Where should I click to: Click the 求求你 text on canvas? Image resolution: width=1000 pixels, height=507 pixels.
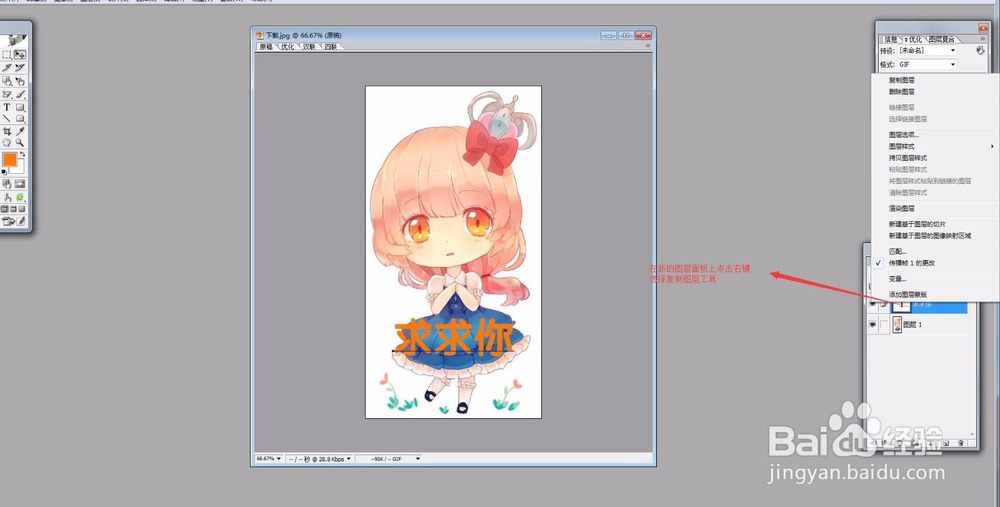click(x=453, y=339)
